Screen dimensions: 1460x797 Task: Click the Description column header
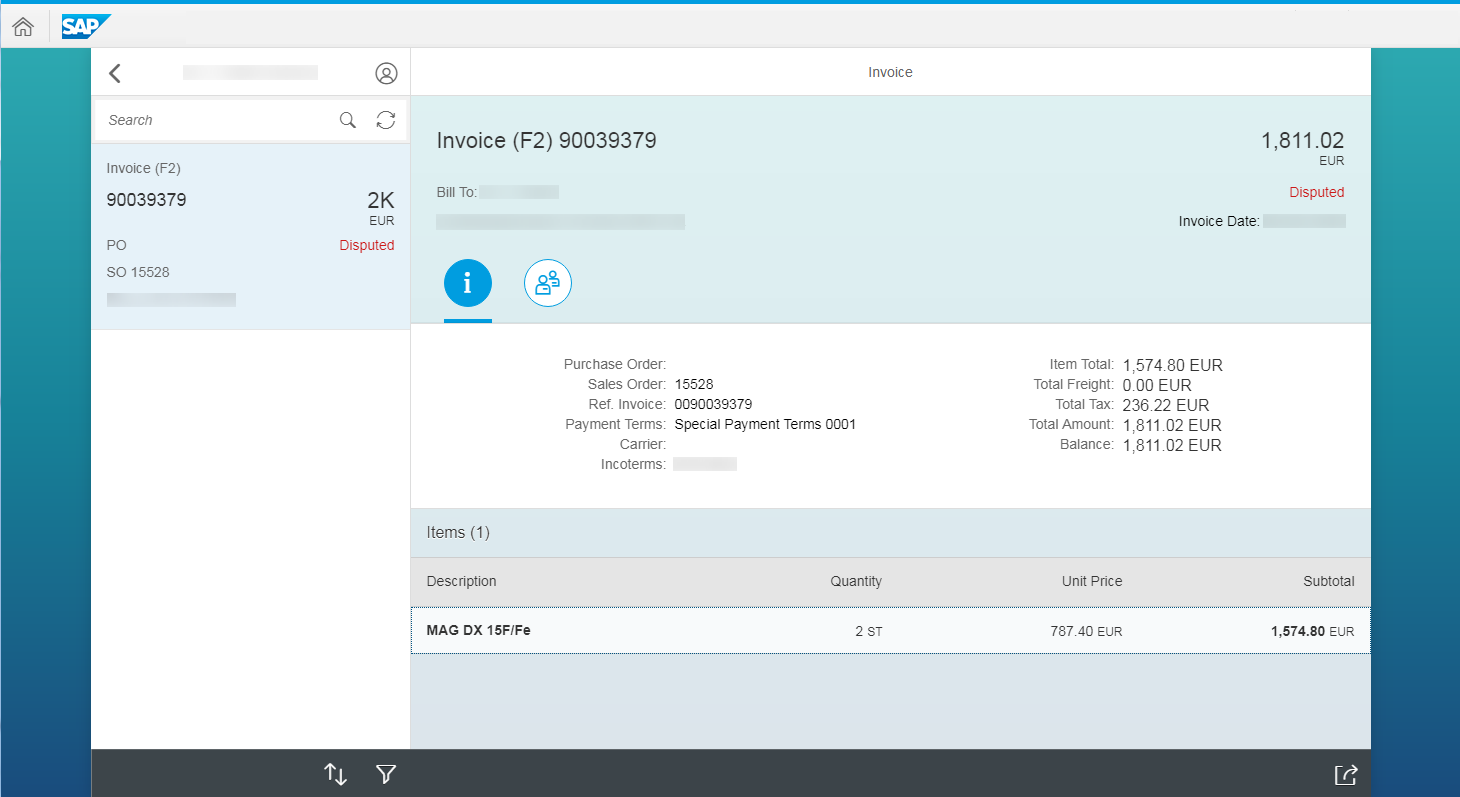click(x=461, y=581)
